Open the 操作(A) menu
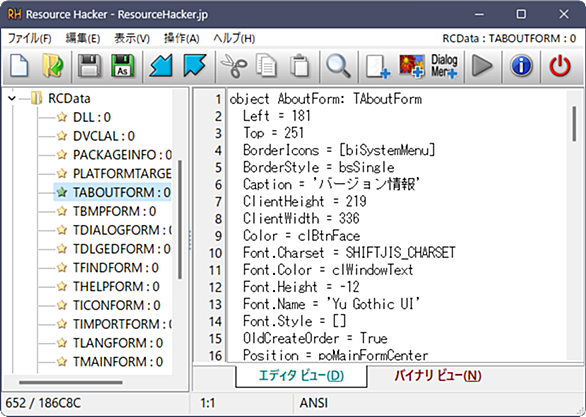Image resolution: width=586 pixels, height=417 pixels. point(182,38)
